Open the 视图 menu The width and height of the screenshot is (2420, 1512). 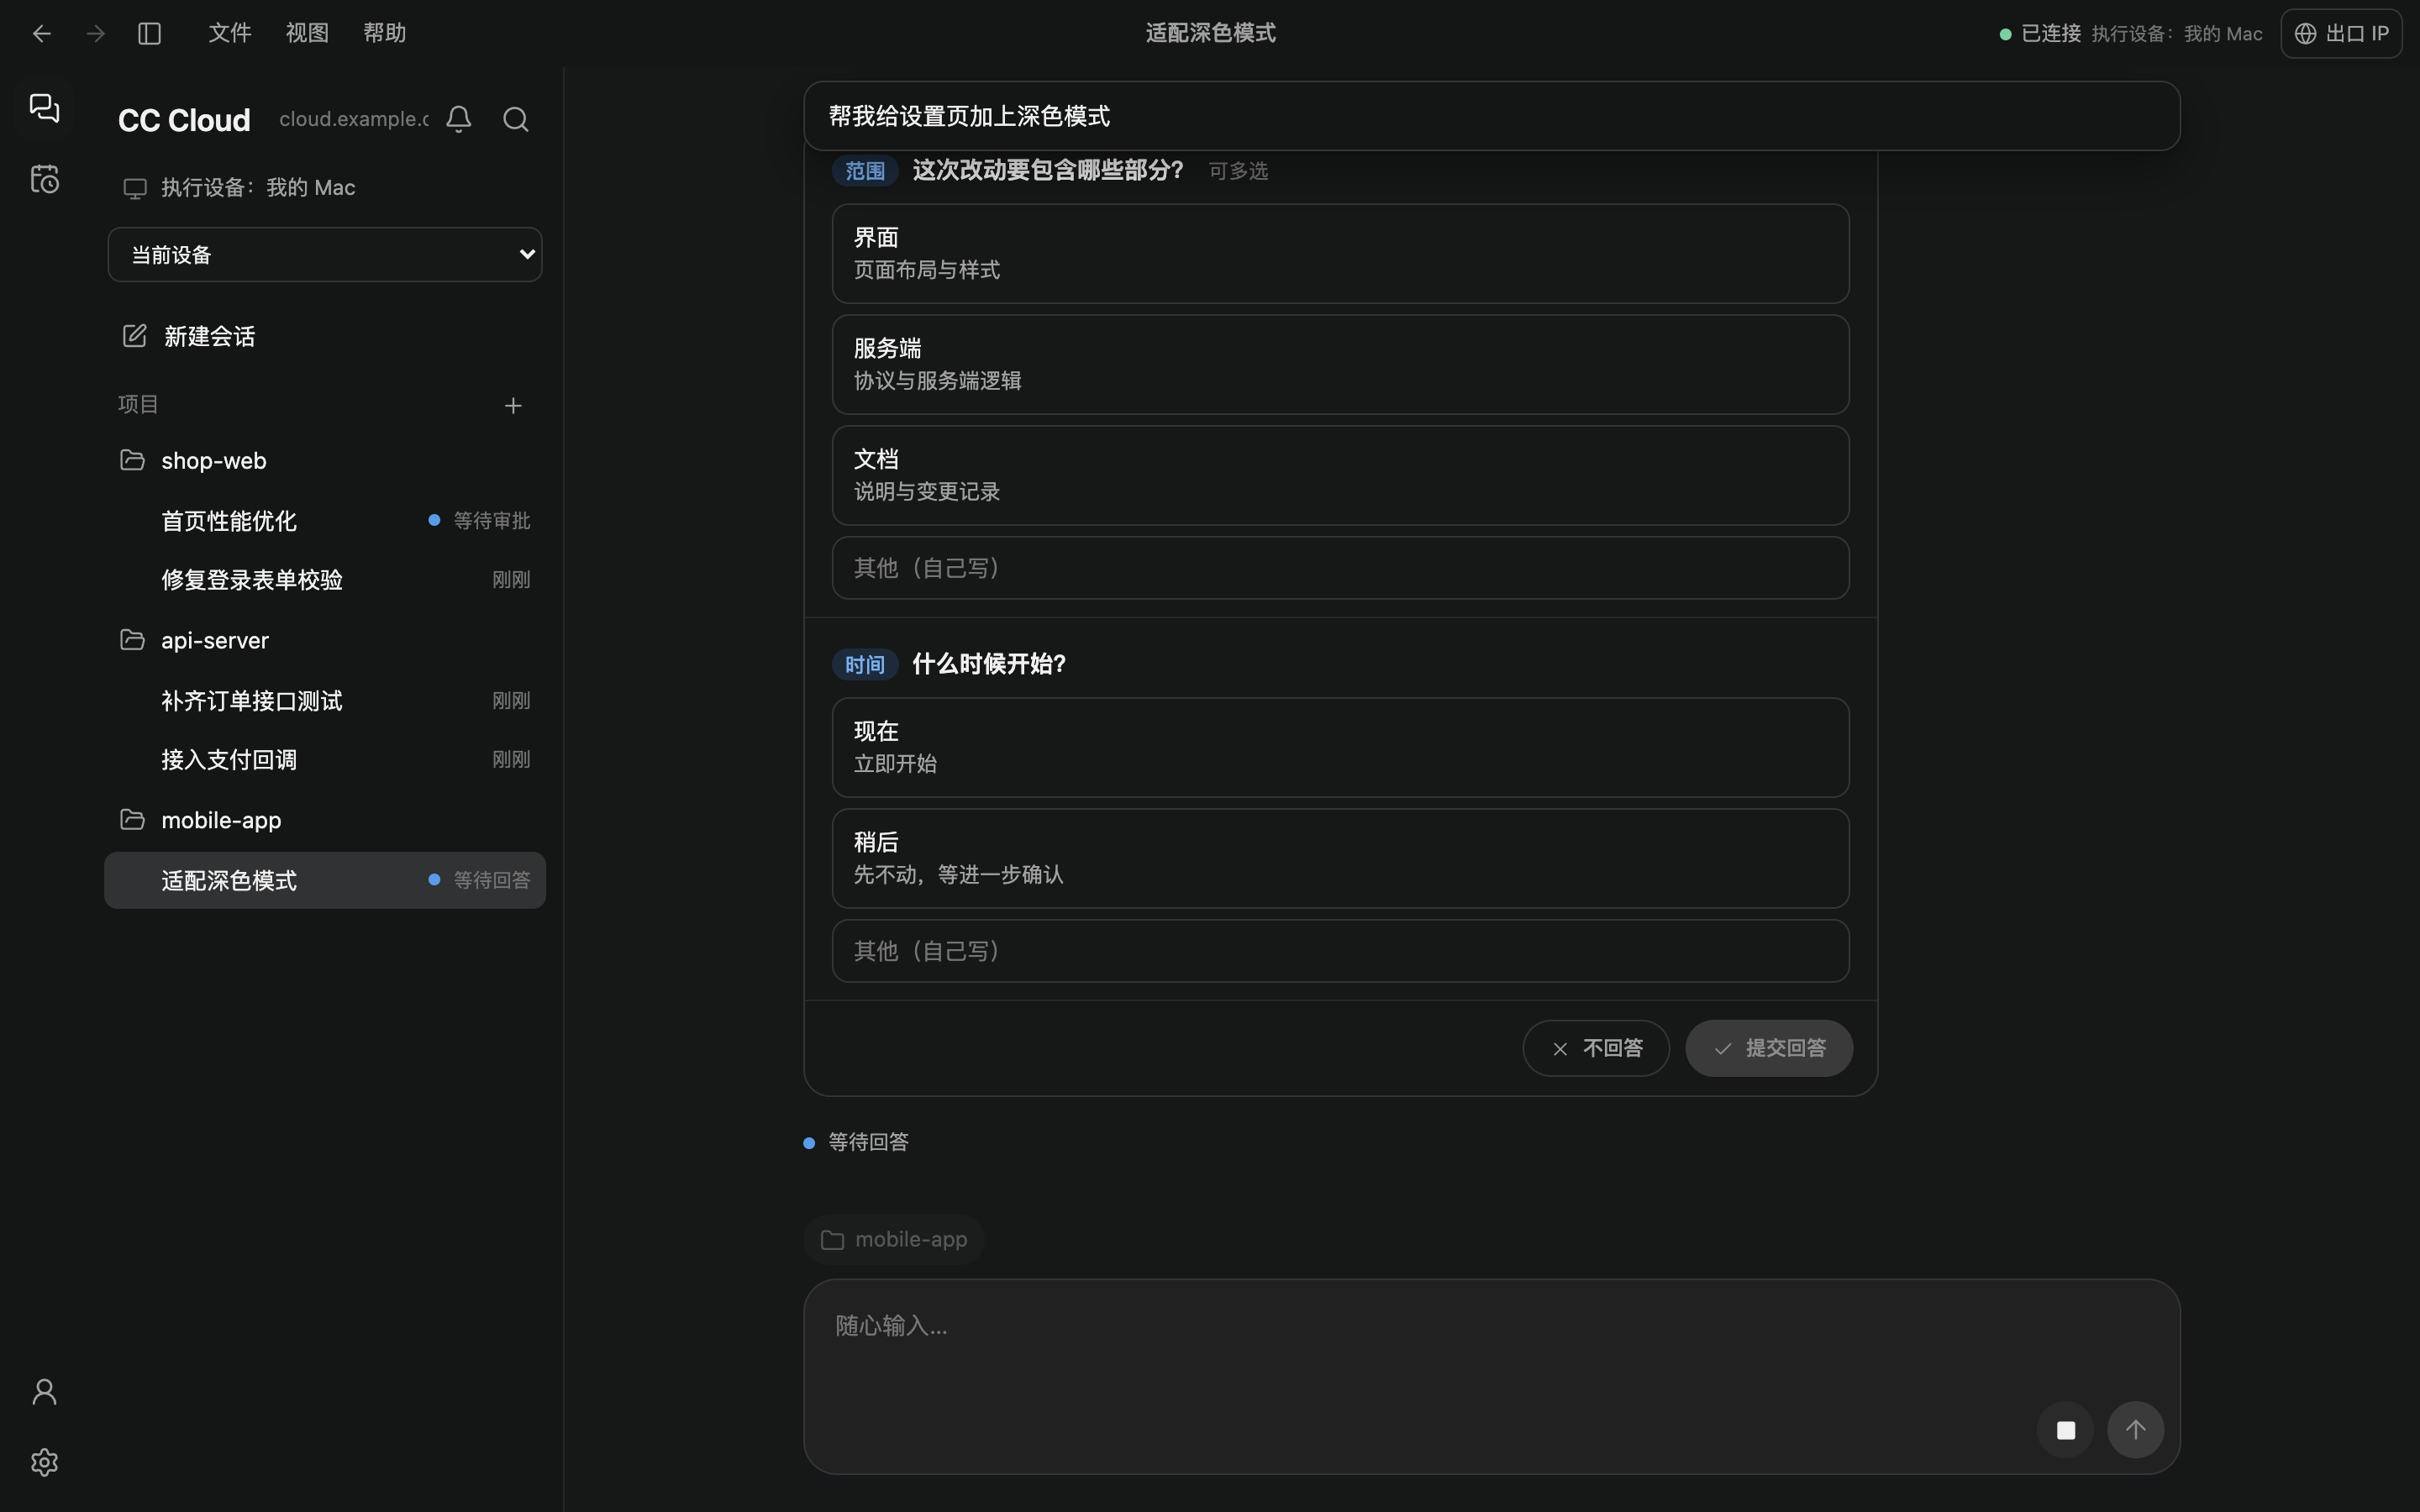(x=307, y=33)
